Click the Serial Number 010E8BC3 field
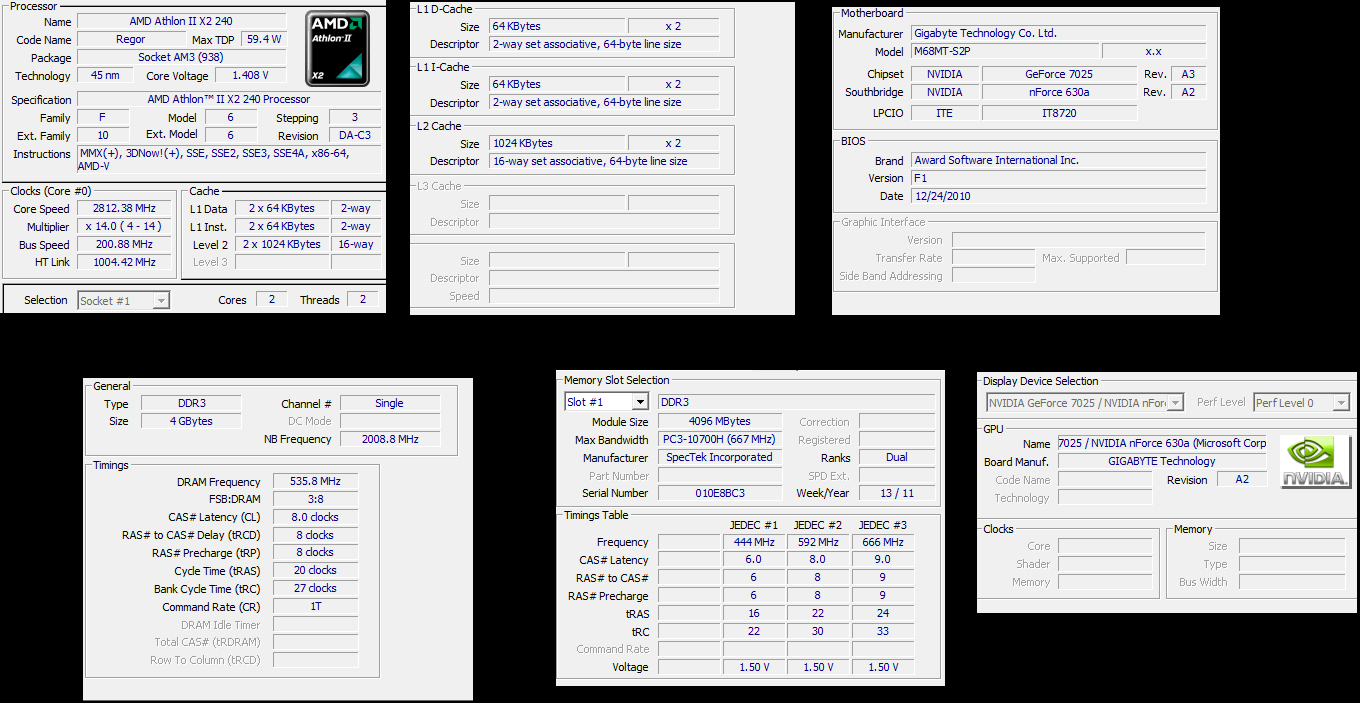This screenshot has width=1360, height=703. coord(720,493)
